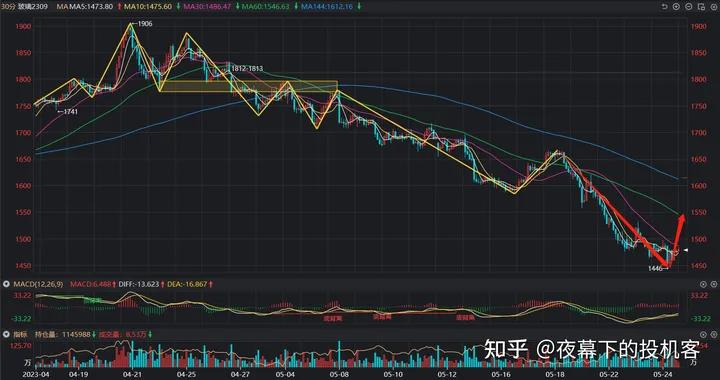Click the 04-21 date on time axis
Viewport: 720px width, 380px height.
(x=132, y=374)
